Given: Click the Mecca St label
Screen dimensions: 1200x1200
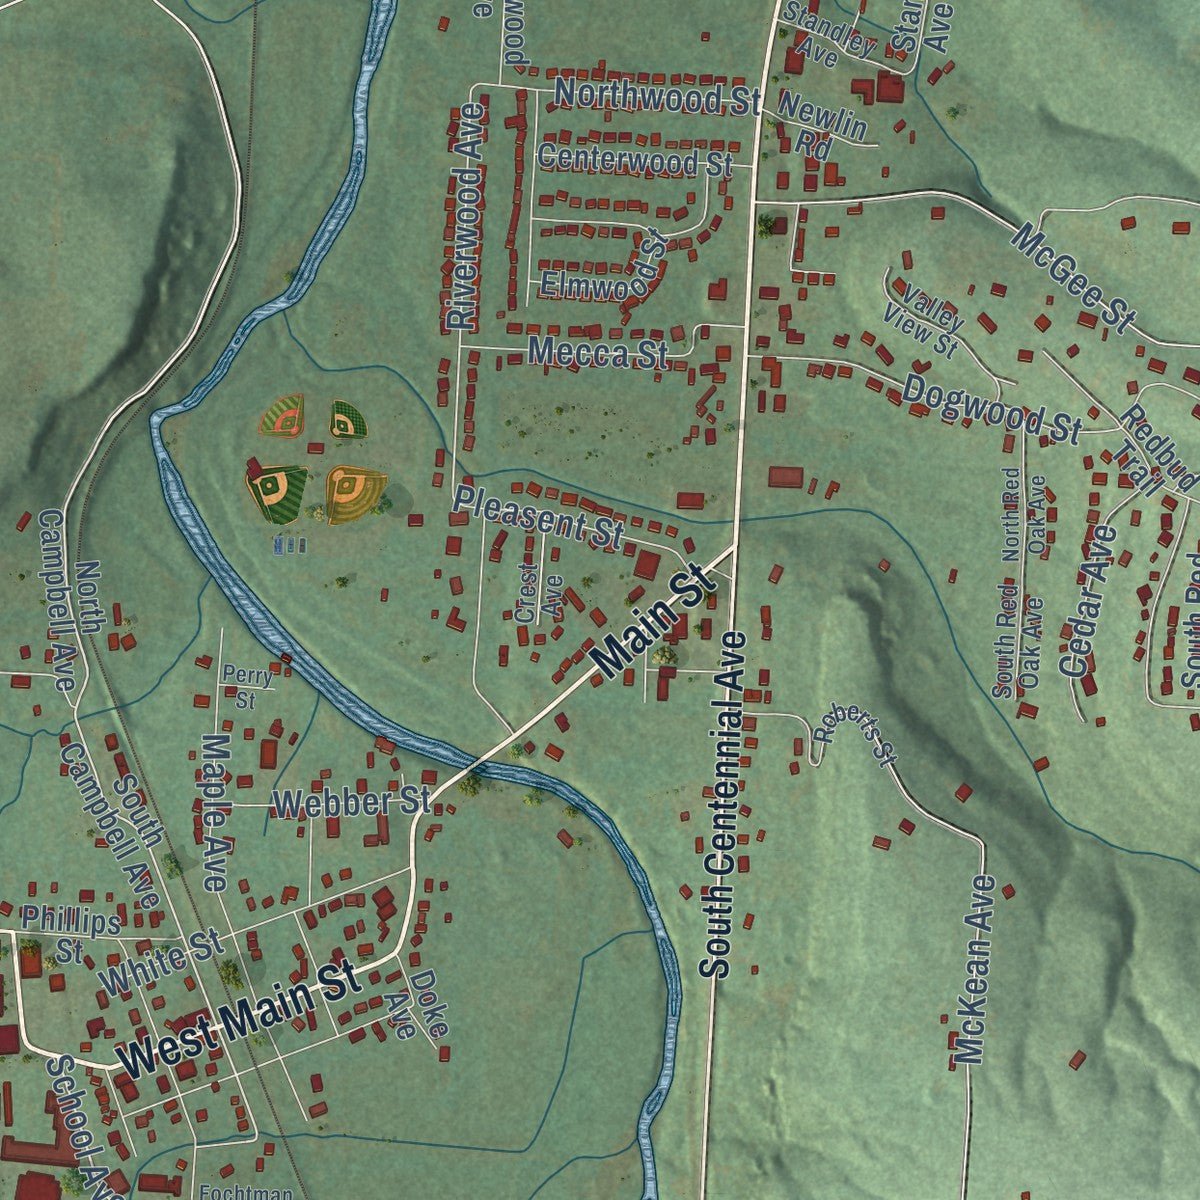Looking at the screenshot, I should click(x=598, y=353).
